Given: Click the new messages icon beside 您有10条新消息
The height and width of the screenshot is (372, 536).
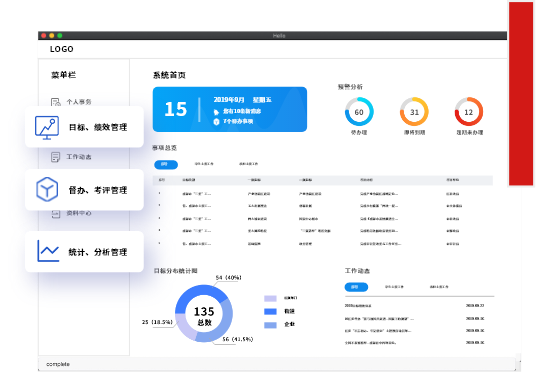Looking at the screenshot, I should [x=216, y=112].
